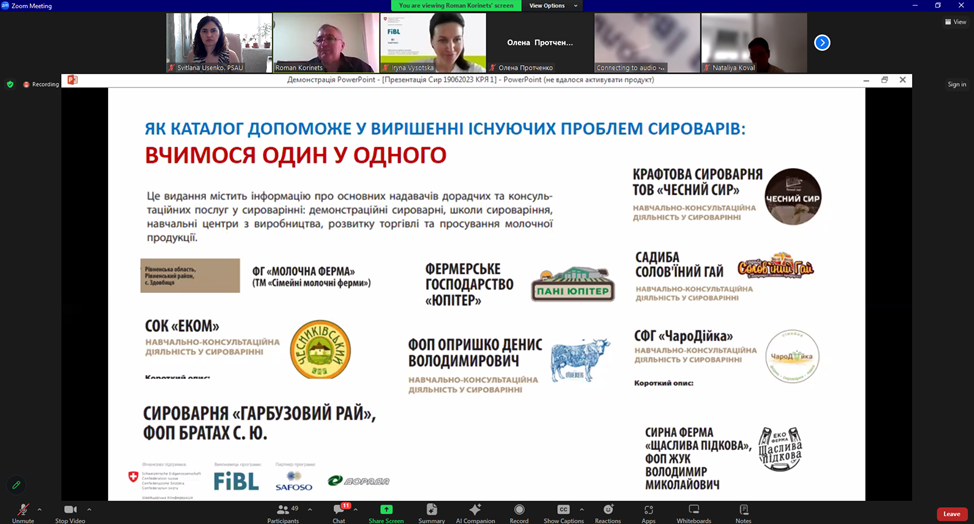
Task: Click the green Share Screen button
Action: [386, 513]
